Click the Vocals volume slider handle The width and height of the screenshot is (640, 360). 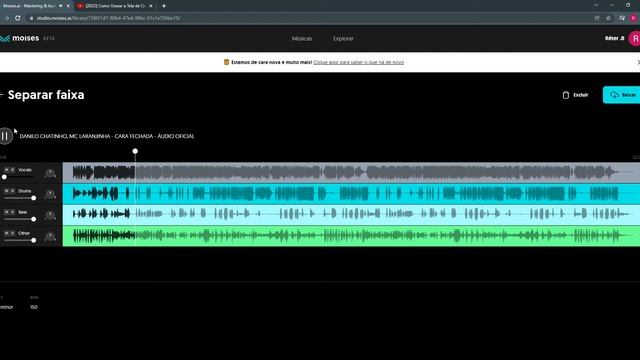coord(4,177)
